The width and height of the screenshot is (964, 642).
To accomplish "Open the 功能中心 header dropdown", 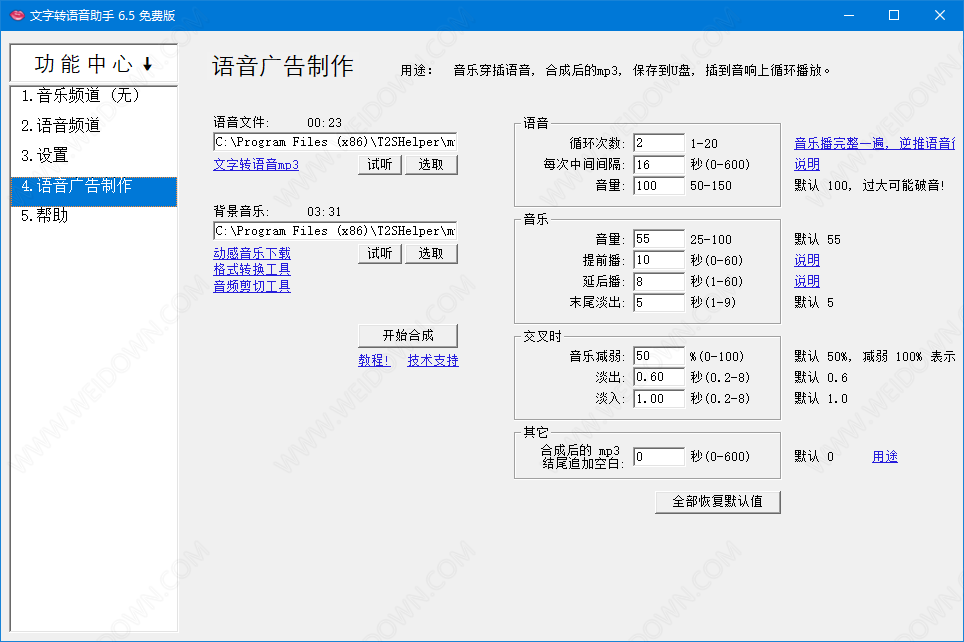I will click(93, 64).
